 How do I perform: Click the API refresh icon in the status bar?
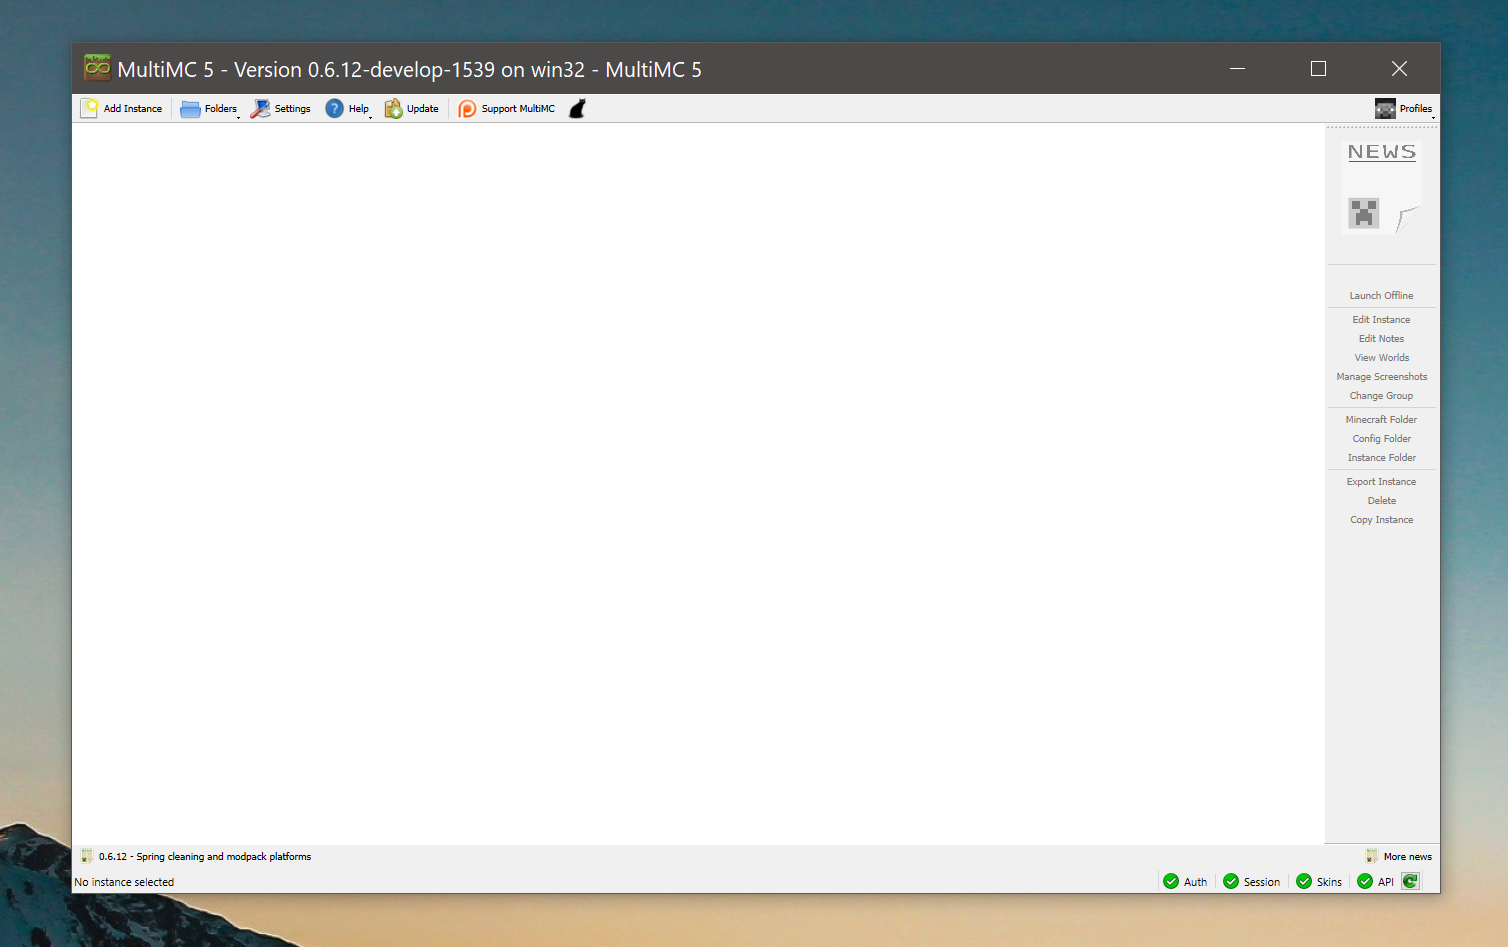click(x=1410, y=881)
